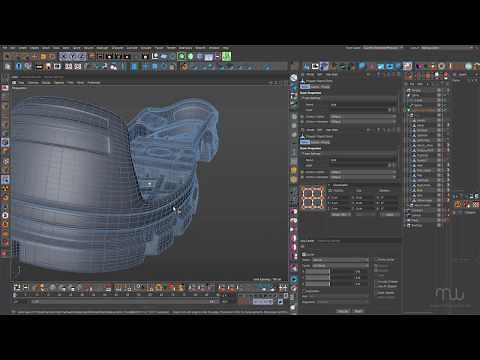480x360 pixels.
Task: Toggle the Y axis lock in the top toolbar
Action: 73,56
